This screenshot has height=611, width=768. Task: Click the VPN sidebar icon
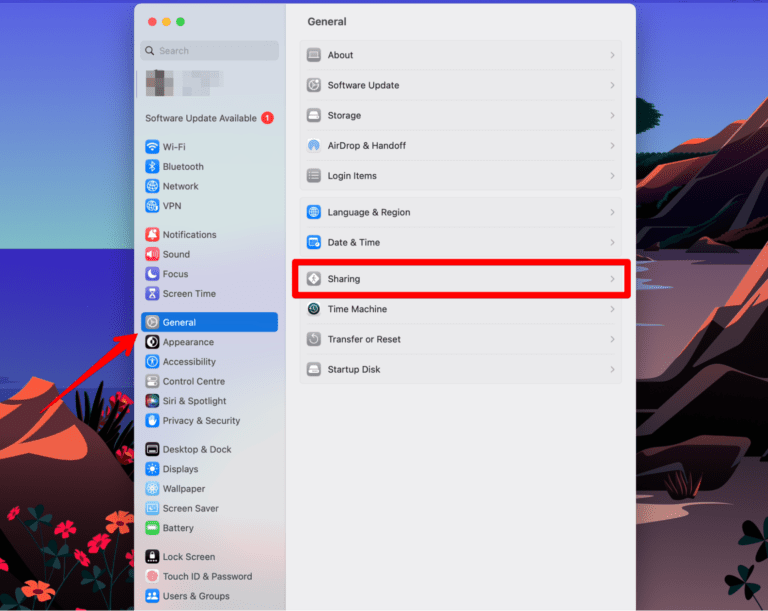click(x=152, y=206)
